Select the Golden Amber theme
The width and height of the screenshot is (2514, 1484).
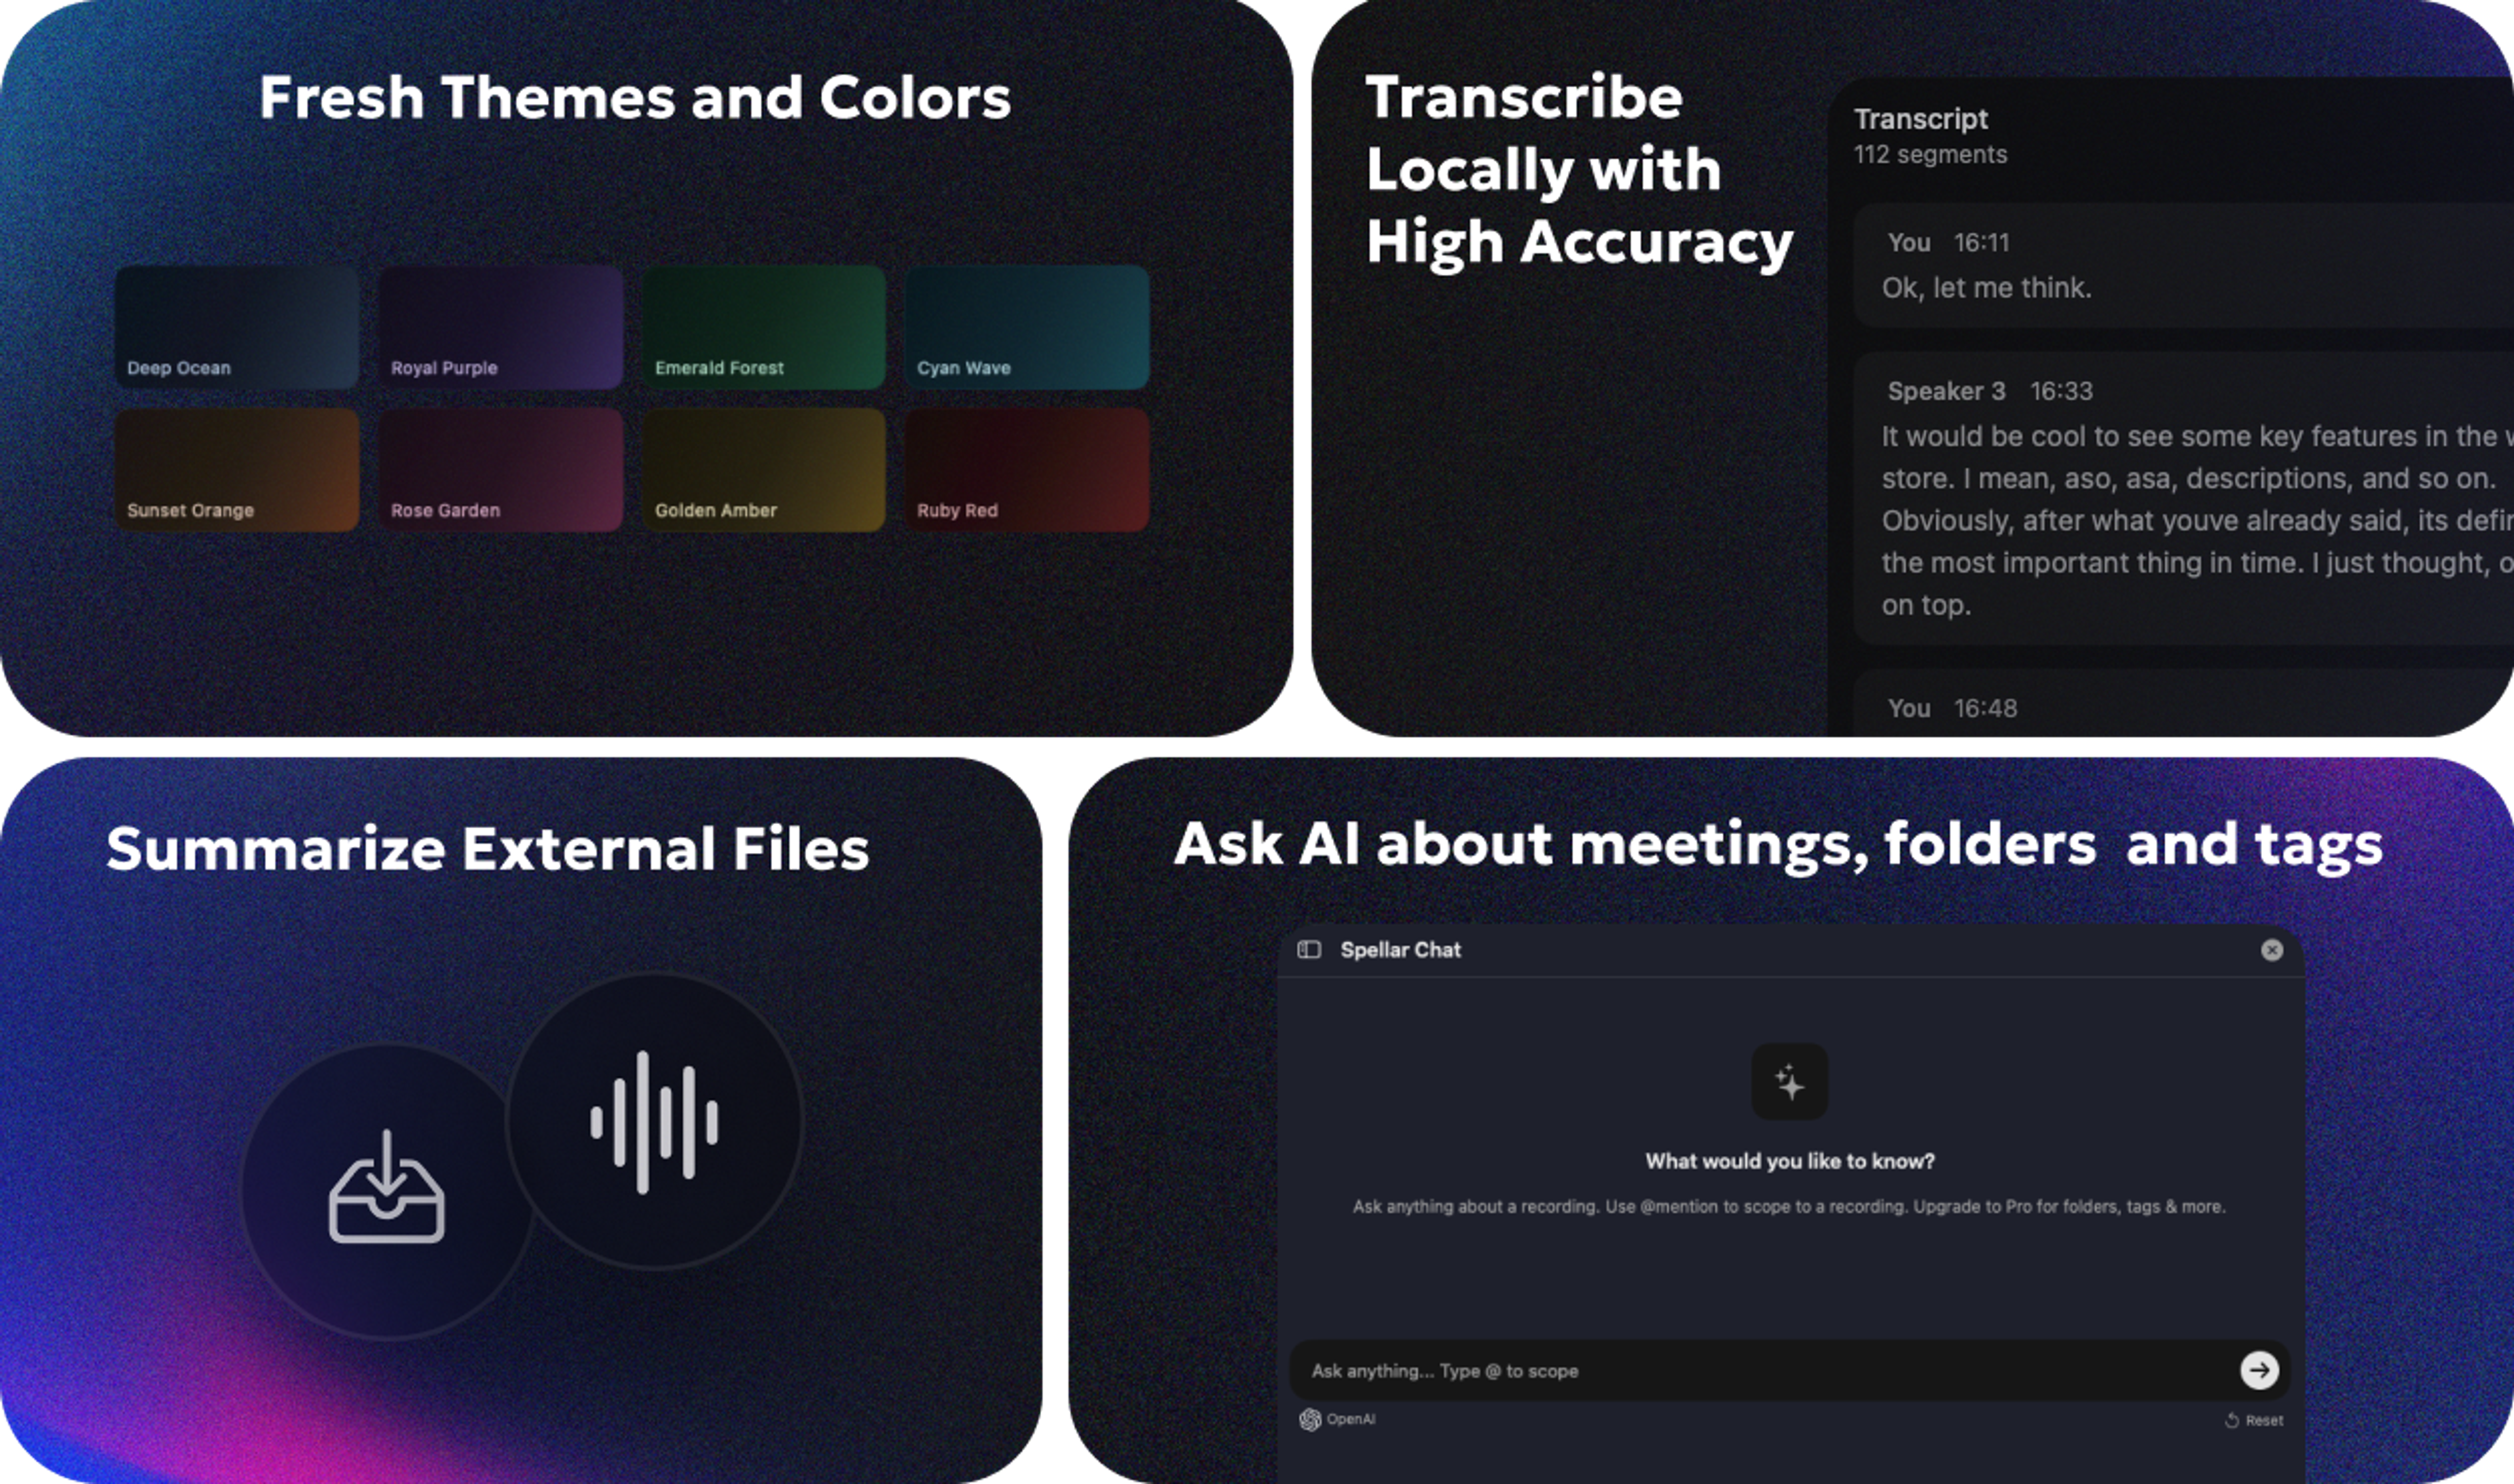pyautogui.click(x=764, y=469)
